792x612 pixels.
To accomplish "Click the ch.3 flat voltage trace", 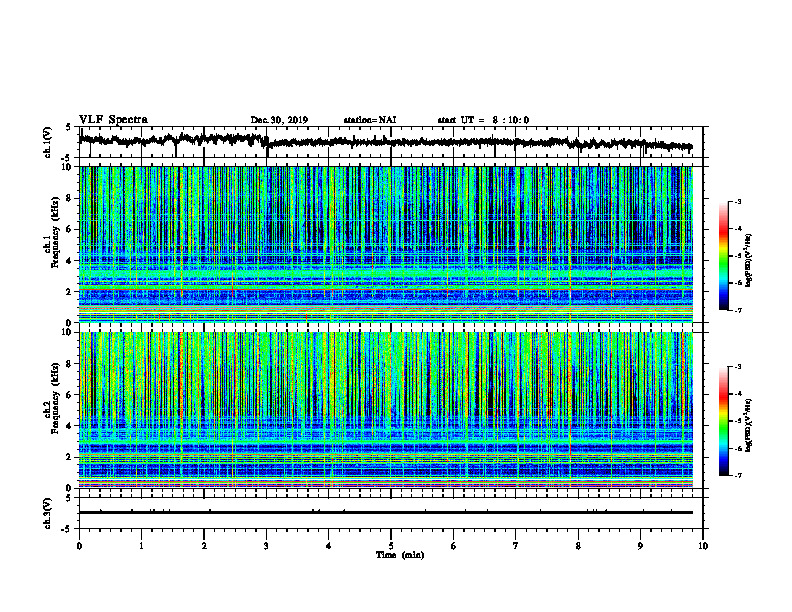I will (x=385, y=513).
